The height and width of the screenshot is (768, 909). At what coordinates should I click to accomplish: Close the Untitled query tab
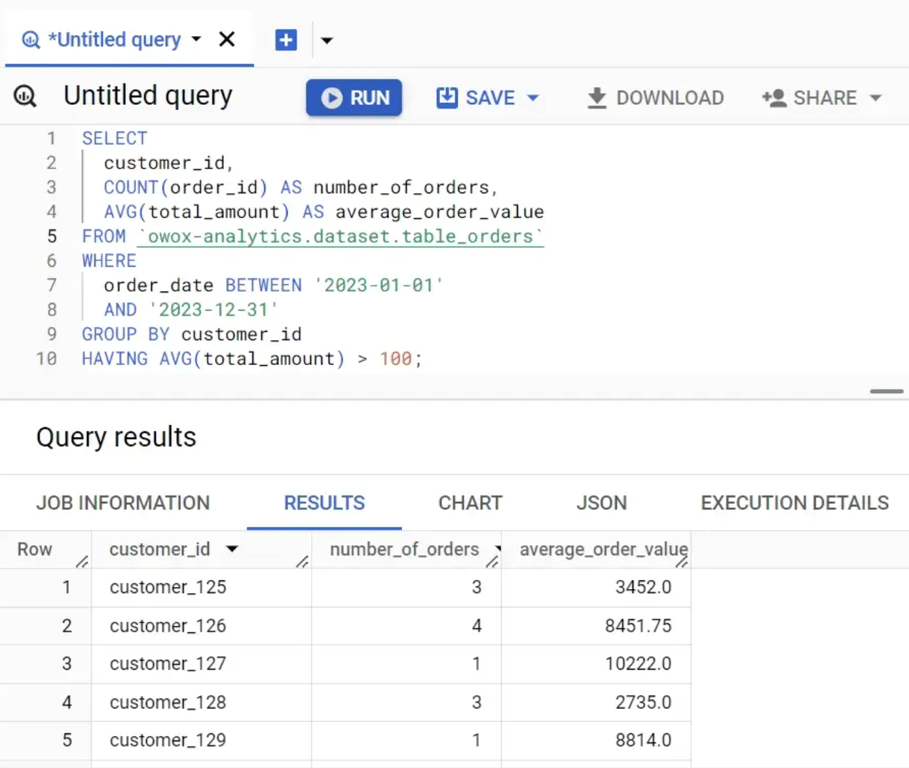[227, 39]
